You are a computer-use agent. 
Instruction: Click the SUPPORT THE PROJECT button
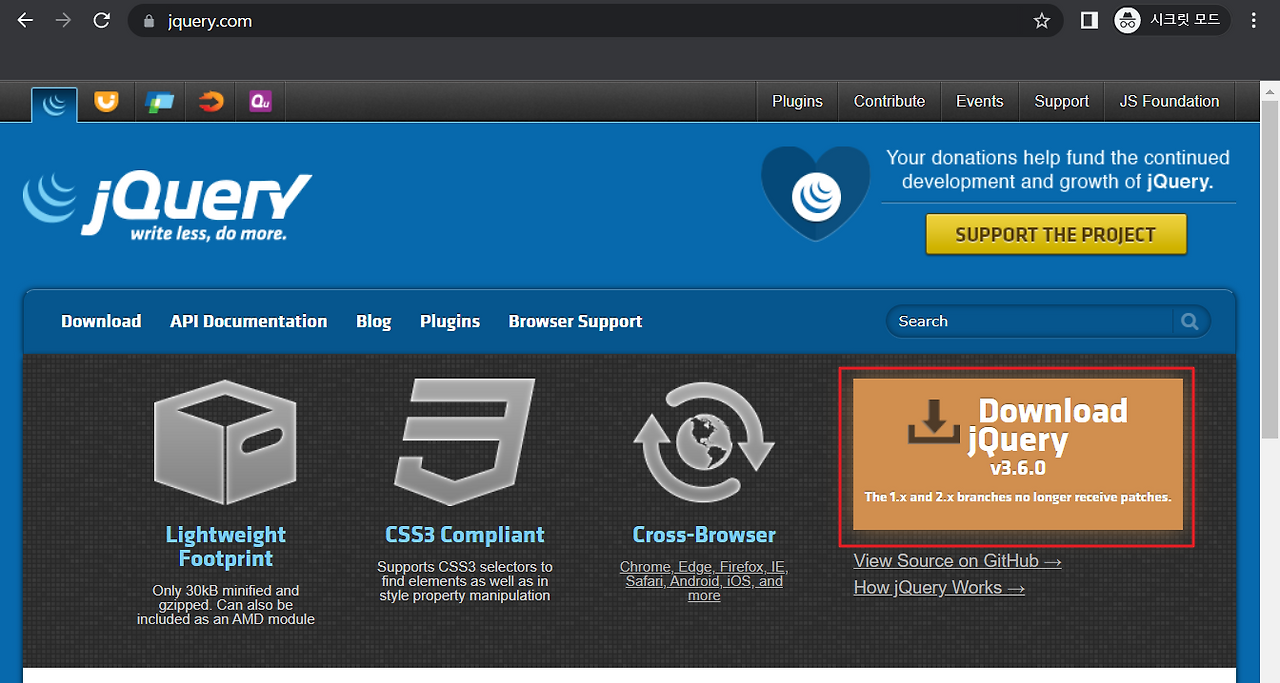click(1056, 235)
